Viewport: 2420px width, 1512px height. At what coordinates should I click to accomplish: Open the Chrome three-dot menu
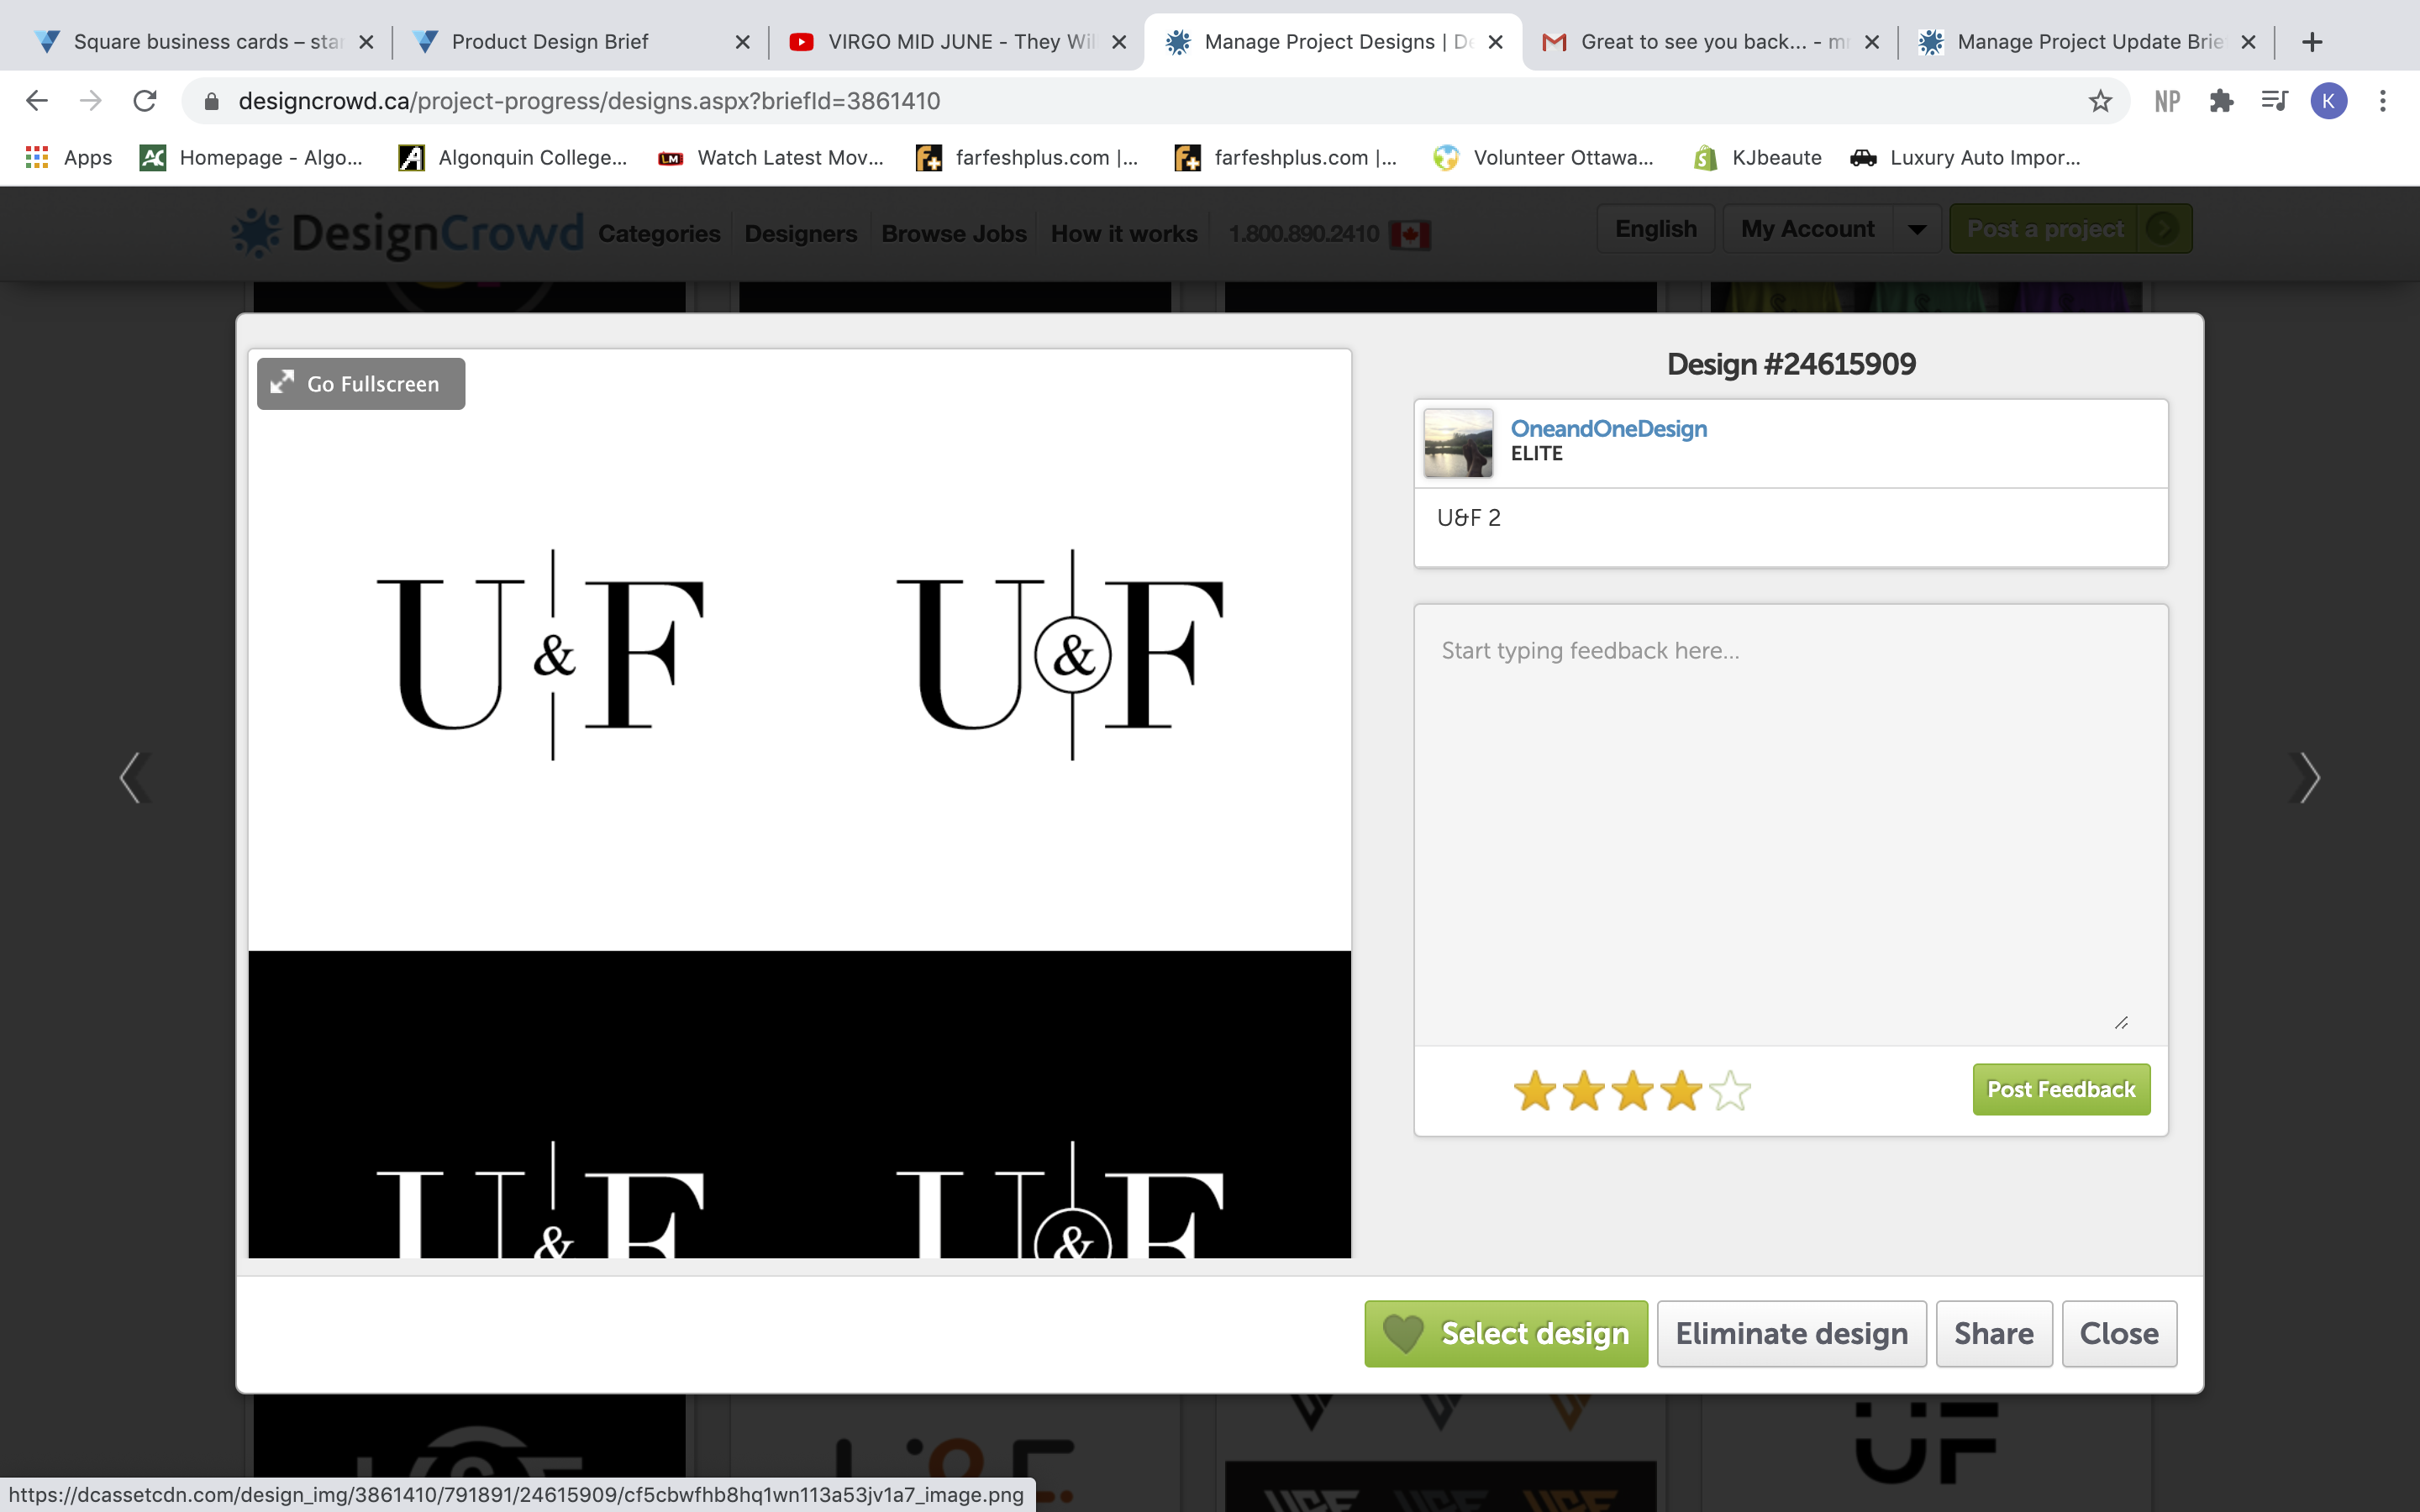pyautogui.click(x=2382, y=101)
